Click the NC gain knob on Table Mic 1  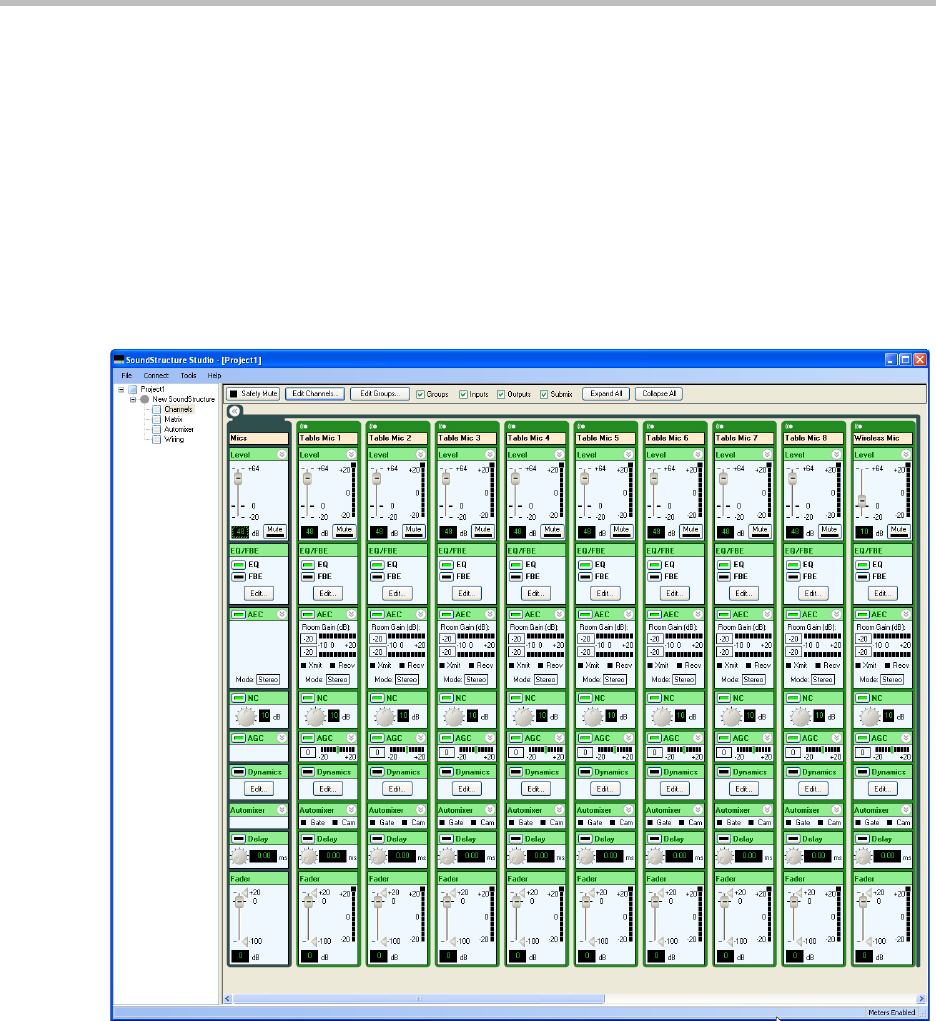click(x=314, y=716)
